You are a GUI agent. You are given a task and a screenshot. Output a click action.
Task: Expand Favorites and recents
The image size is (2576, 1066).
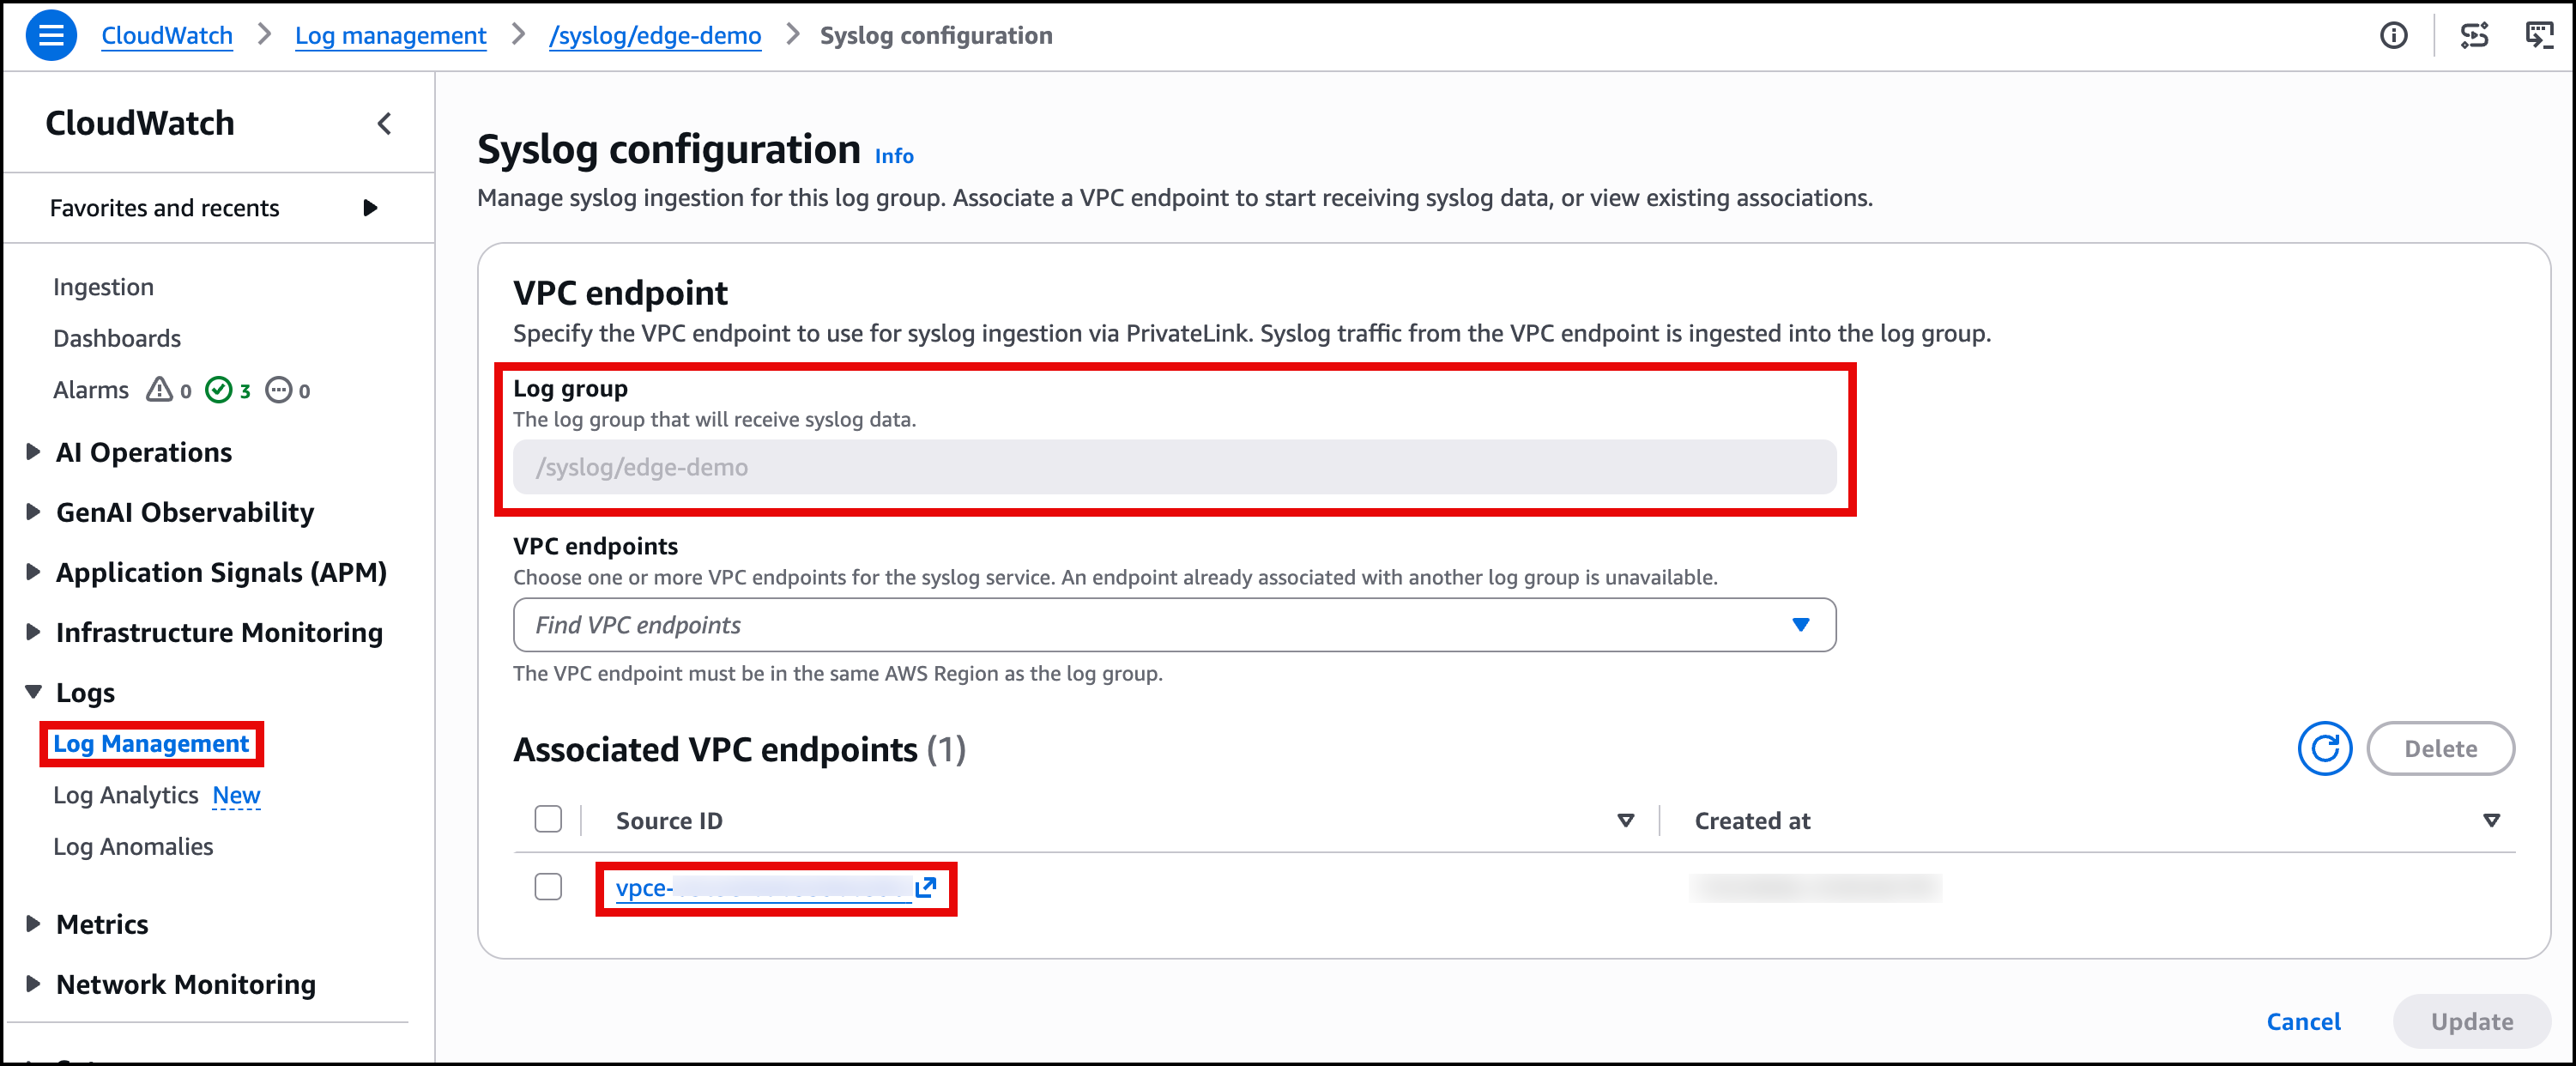tap(370, 208)
